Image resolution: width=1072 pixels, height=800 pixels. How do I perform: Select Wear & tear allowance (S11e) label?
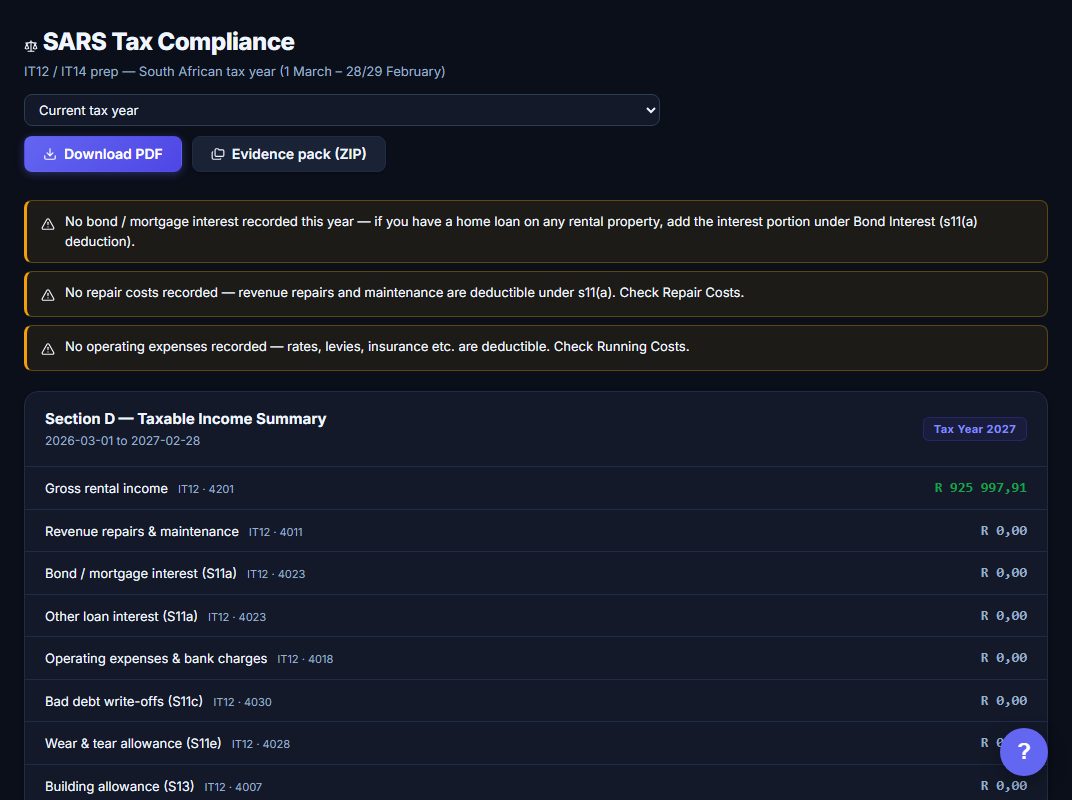133,743
